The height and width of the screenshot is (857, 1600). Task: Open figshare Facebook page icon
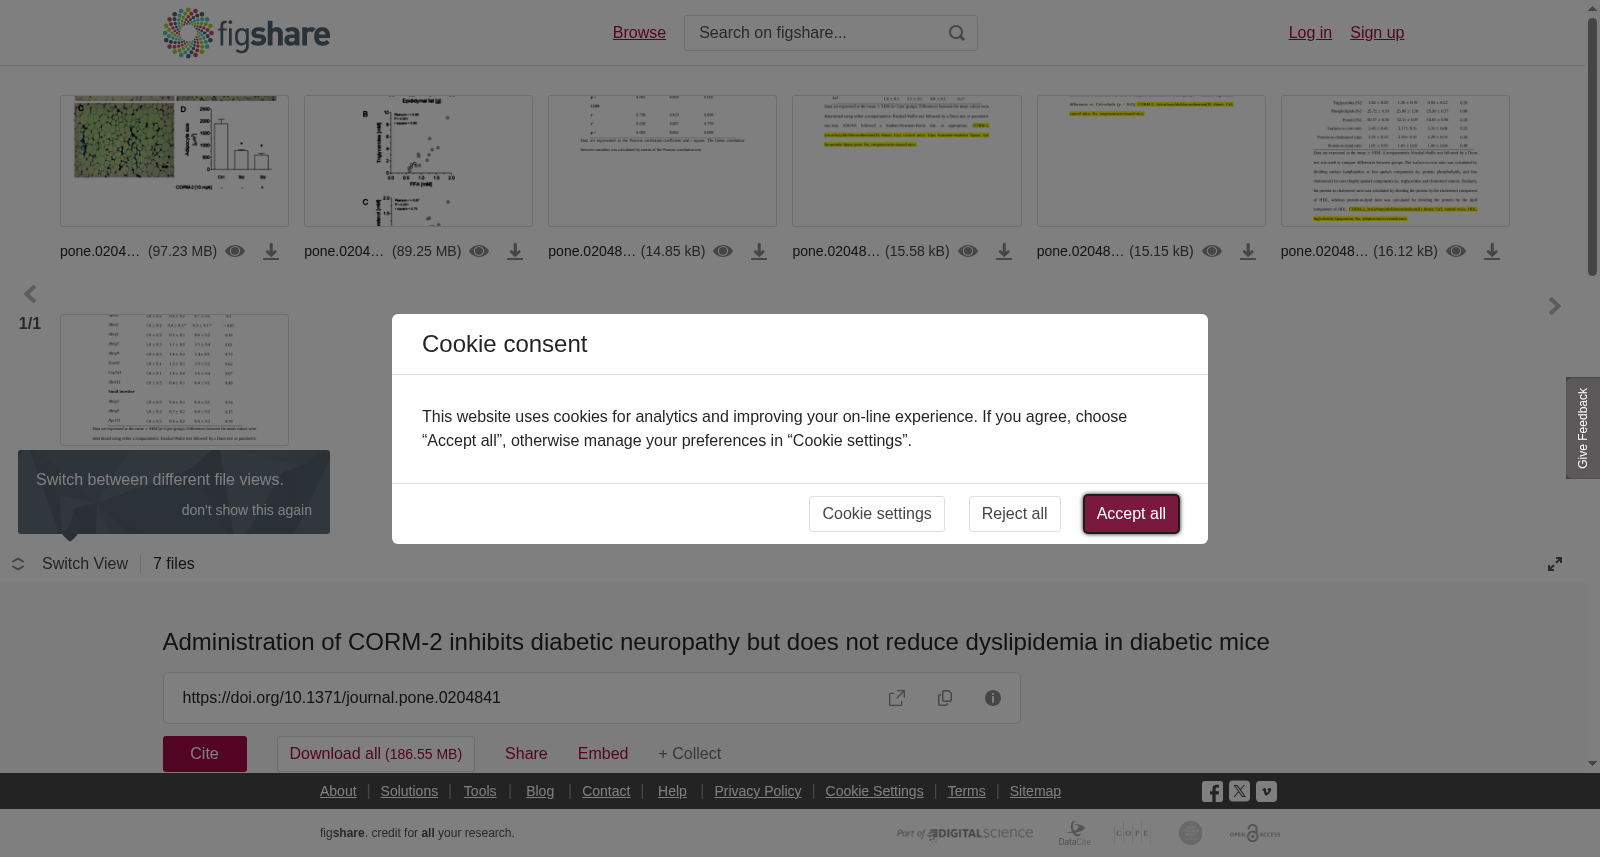click(x=1212, y=792)
